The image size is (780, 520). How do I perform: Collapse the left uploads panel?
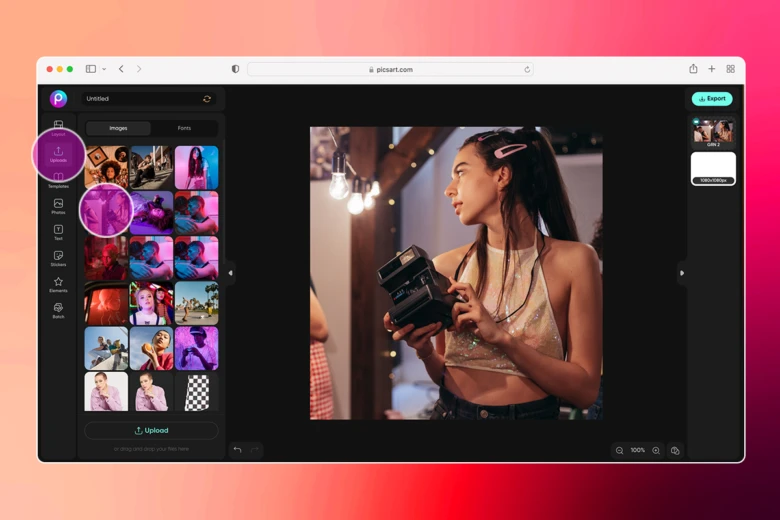tap(230, 273)
